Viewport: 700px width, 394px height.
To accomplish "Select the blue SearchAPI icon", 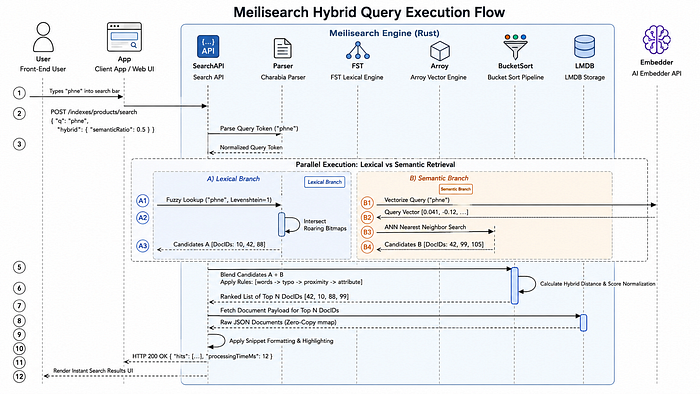I will [208, 47].
